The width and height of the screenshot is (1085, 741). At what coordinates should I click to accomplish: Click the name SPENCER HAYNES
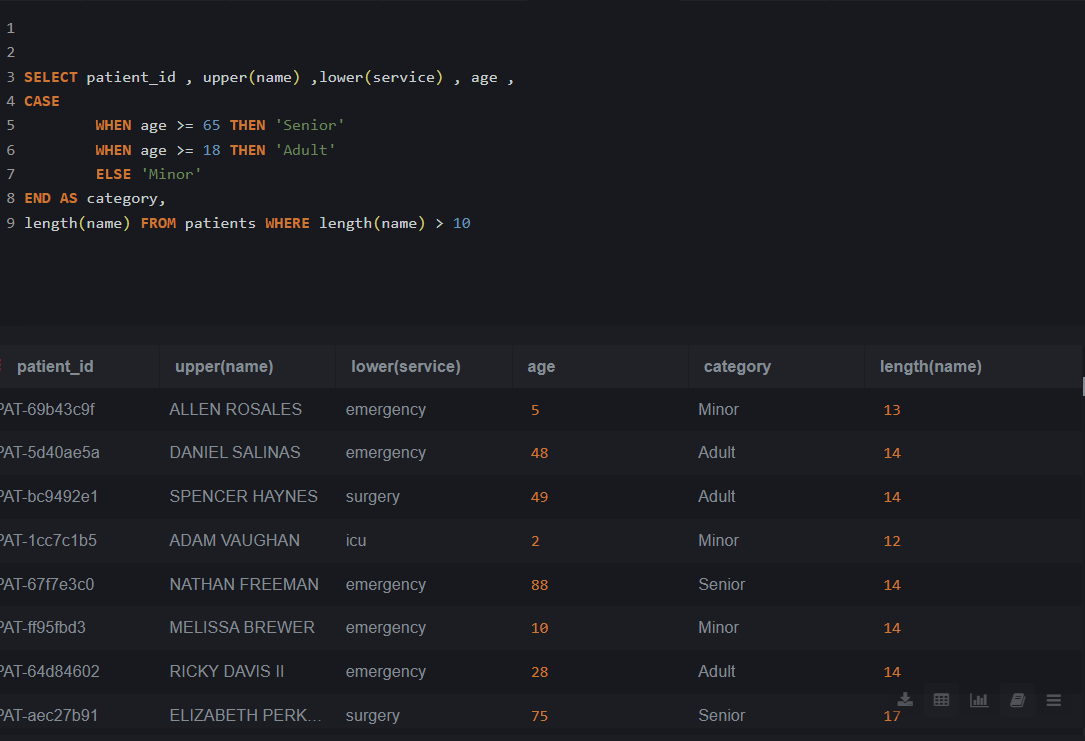(244, 497)
